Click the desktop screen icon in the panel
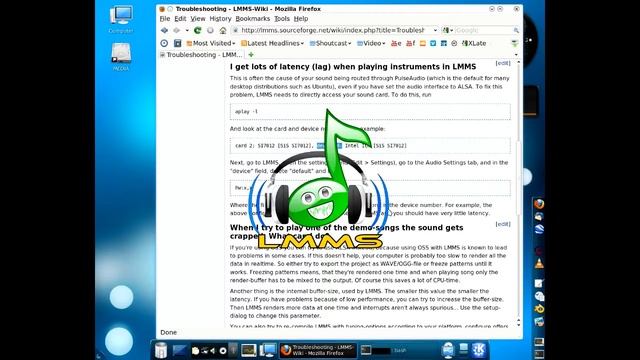Viewport: 640px width, 360px height. pos(268,350)
